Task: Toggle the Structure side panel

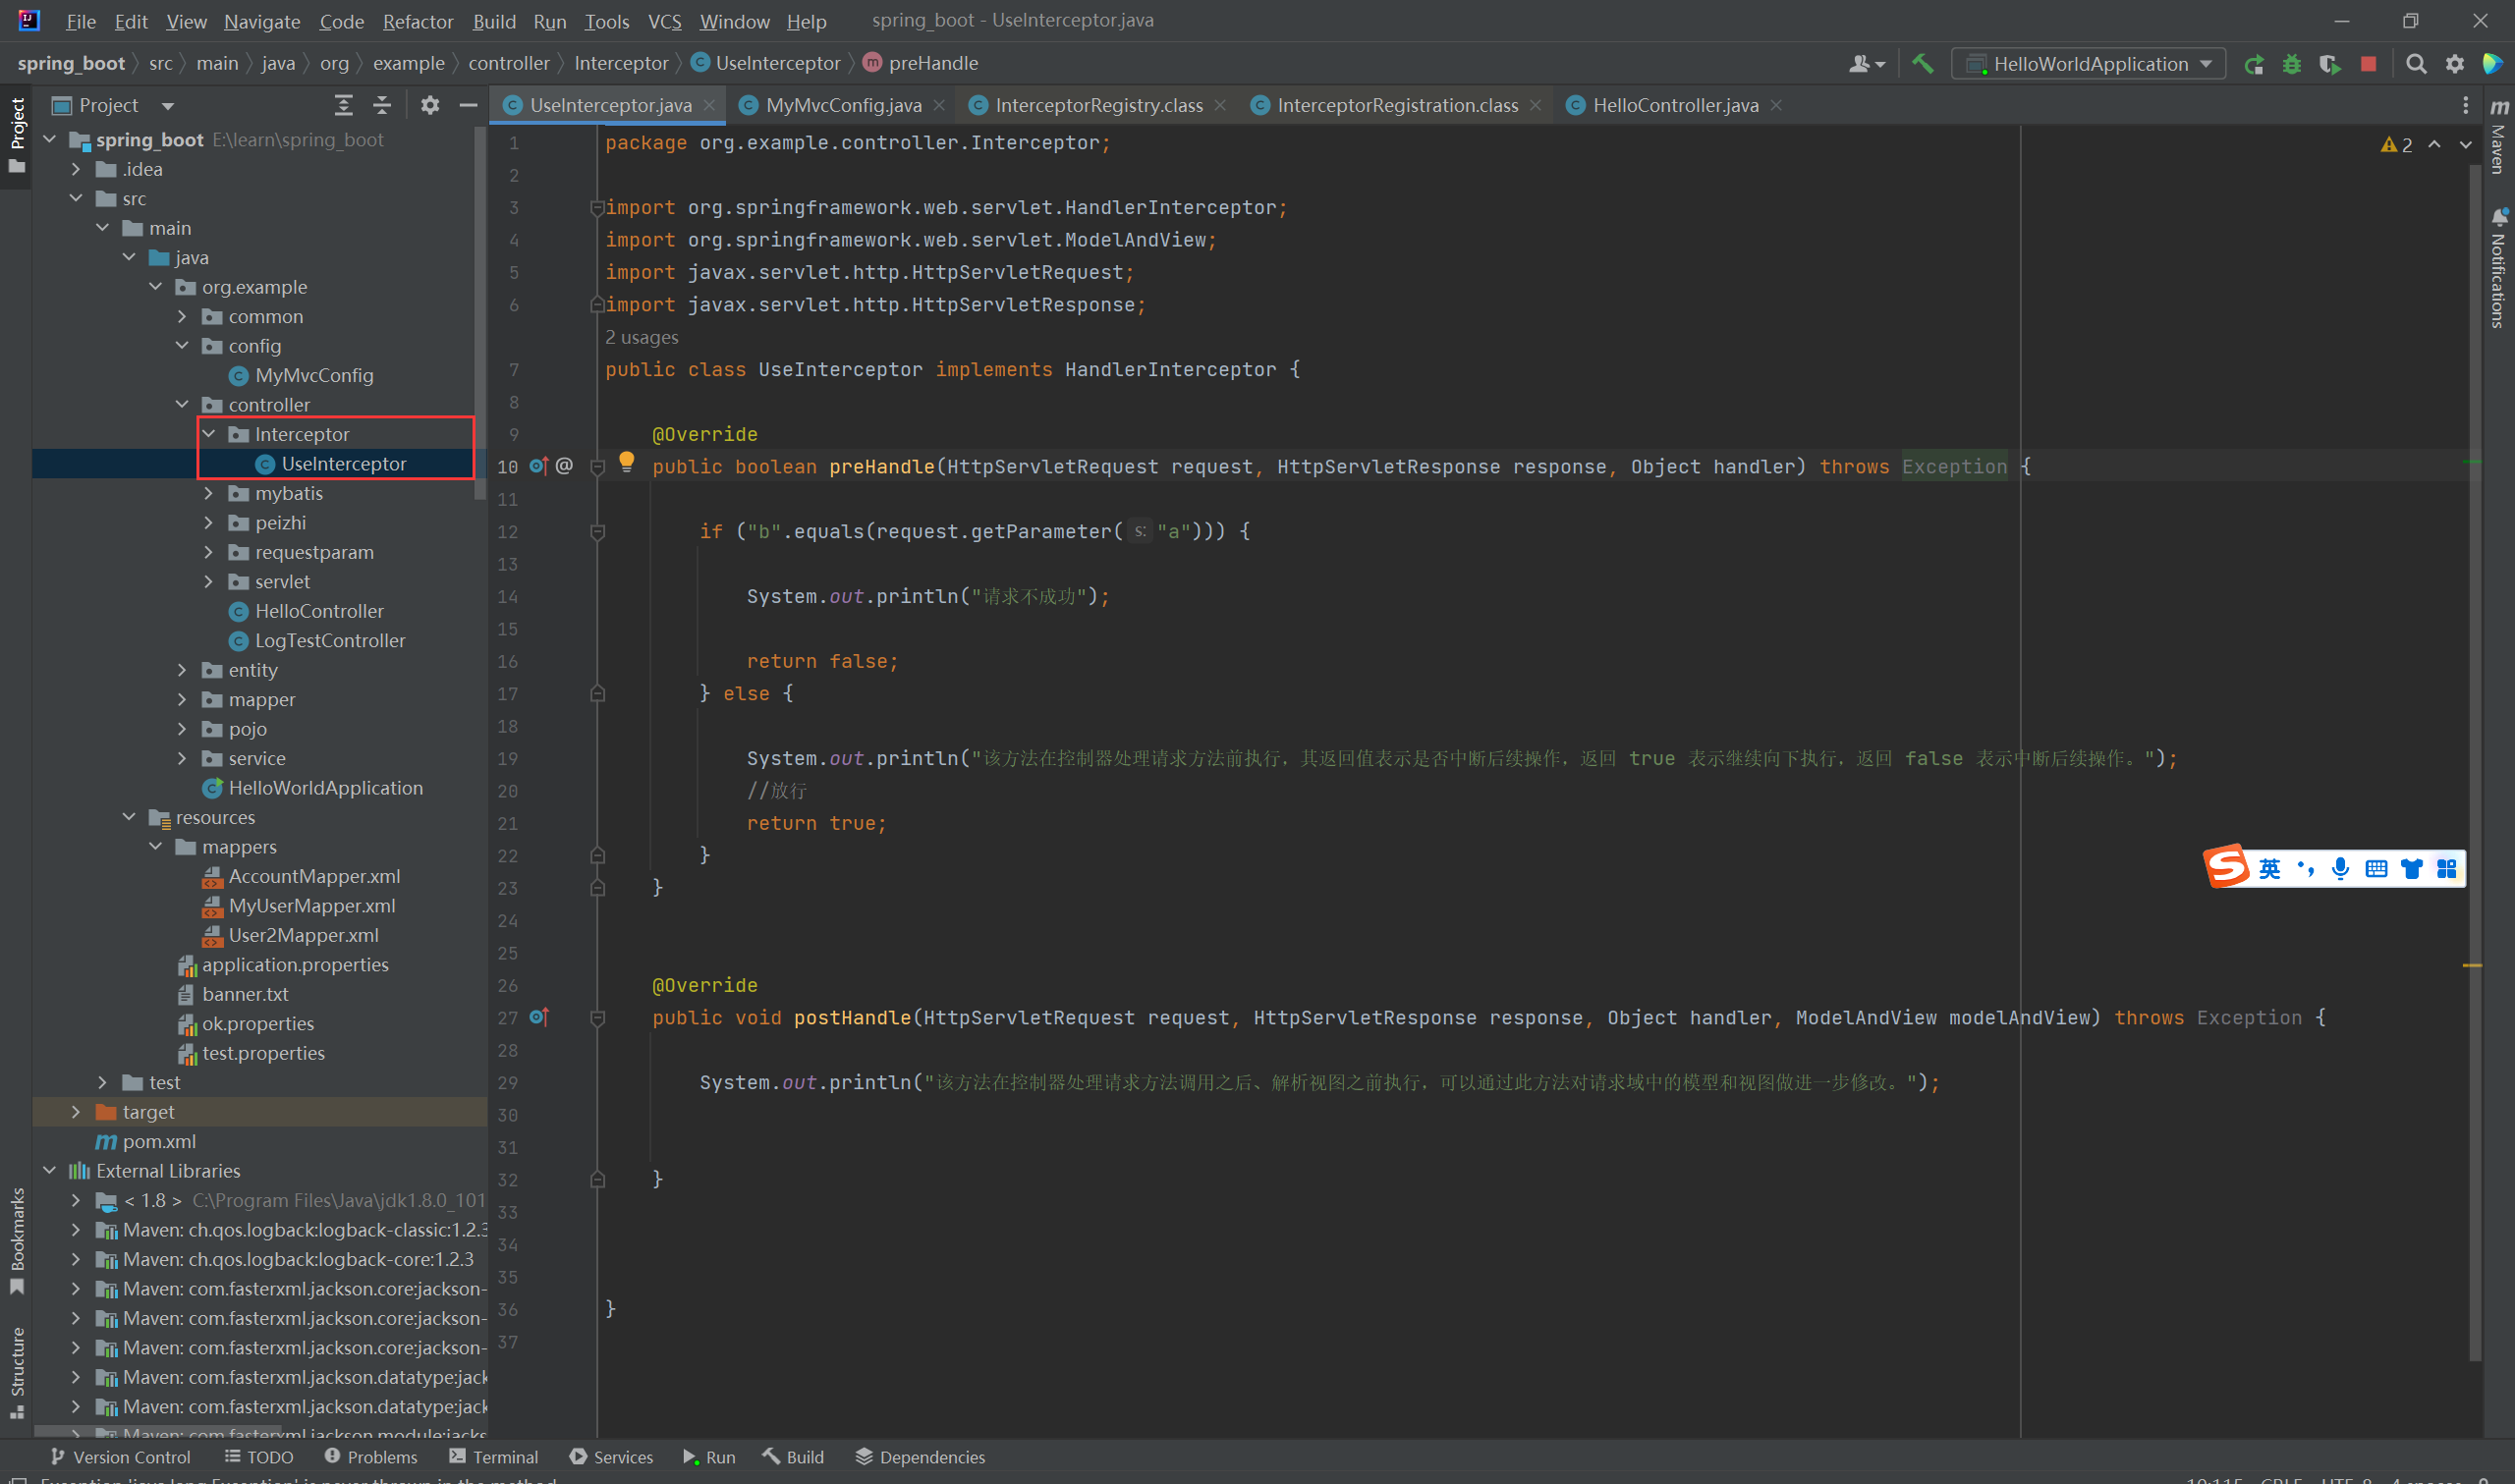Action: pyautogui.click(x=17, y=1368)
